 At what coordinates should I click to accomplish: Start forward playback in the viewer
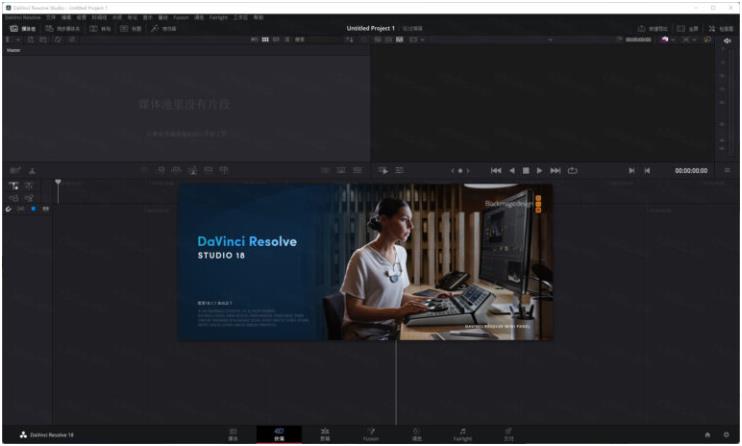pos(539,170)
